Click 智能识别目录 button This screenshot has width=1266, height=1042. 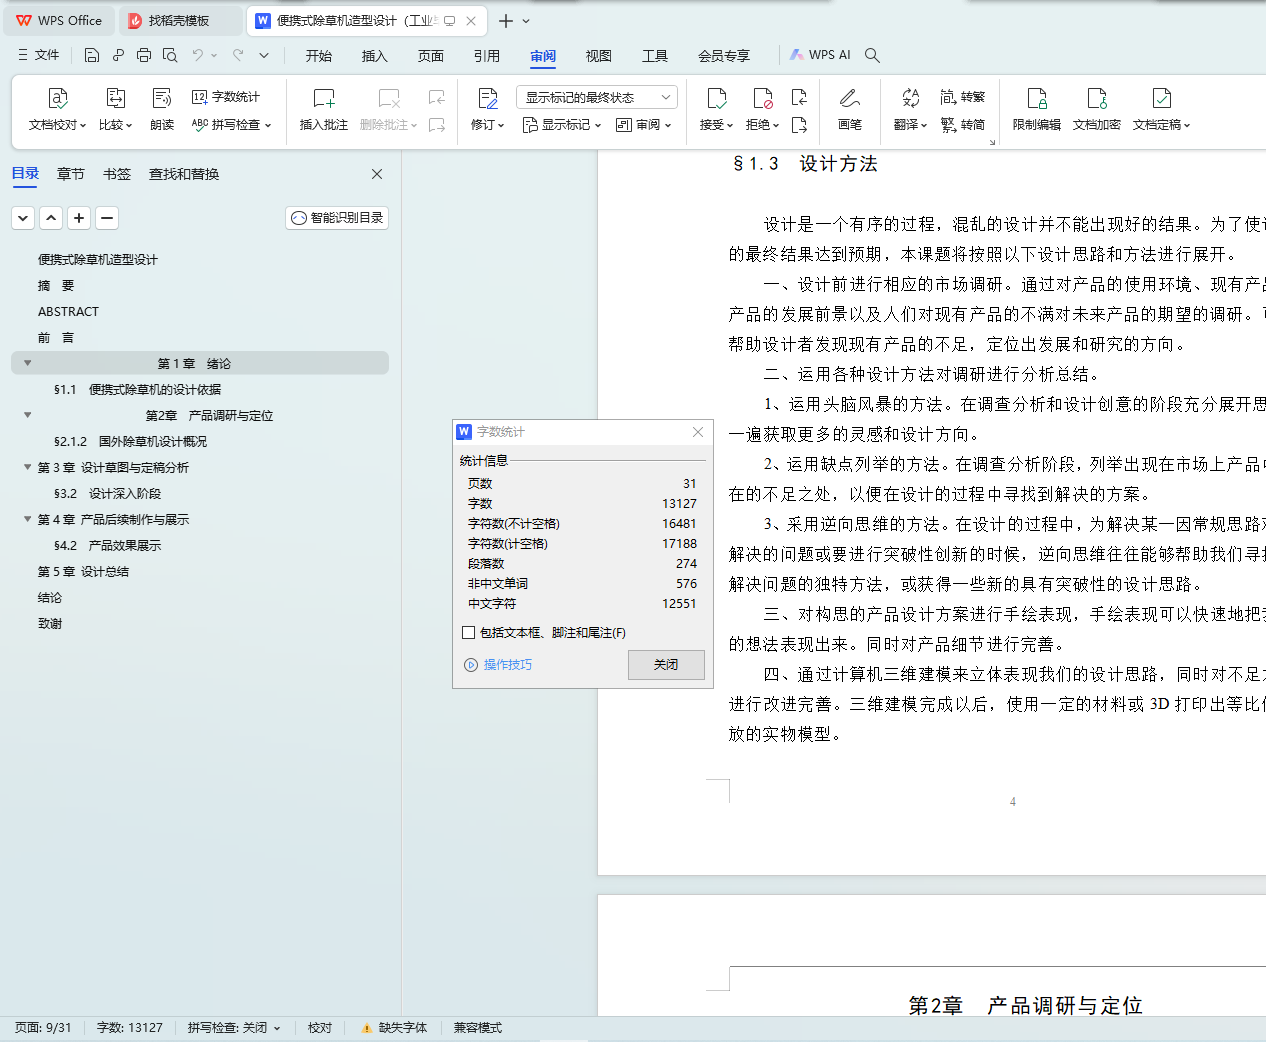337,218
